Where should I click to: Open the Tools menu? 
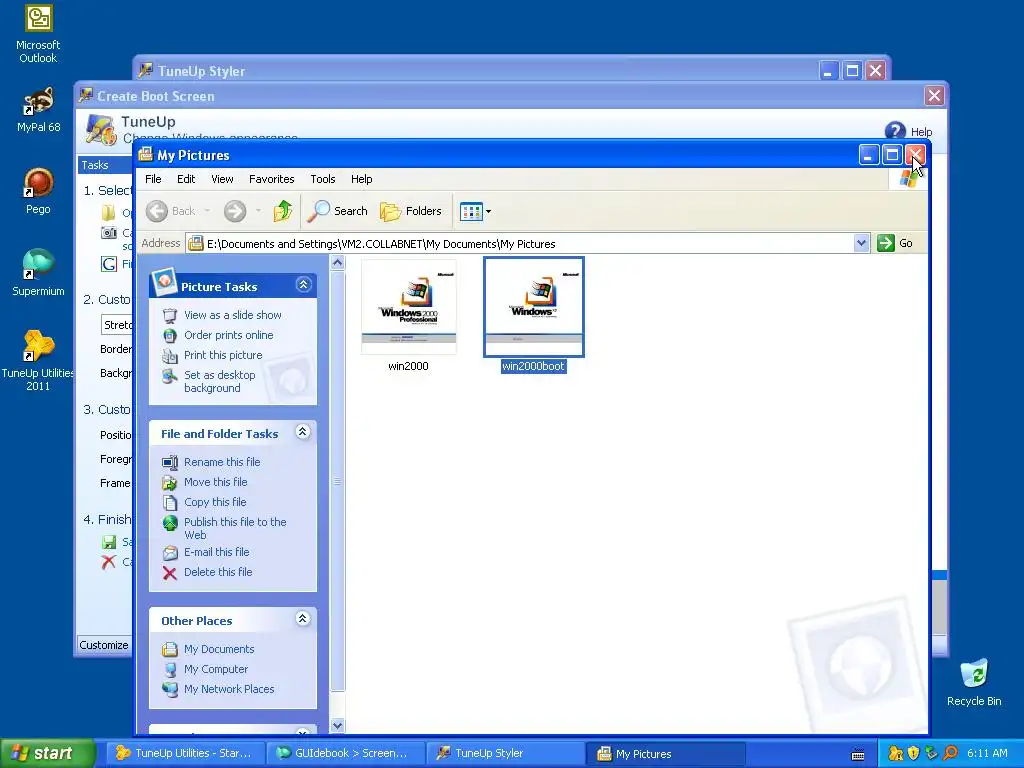tap(323, 179)
